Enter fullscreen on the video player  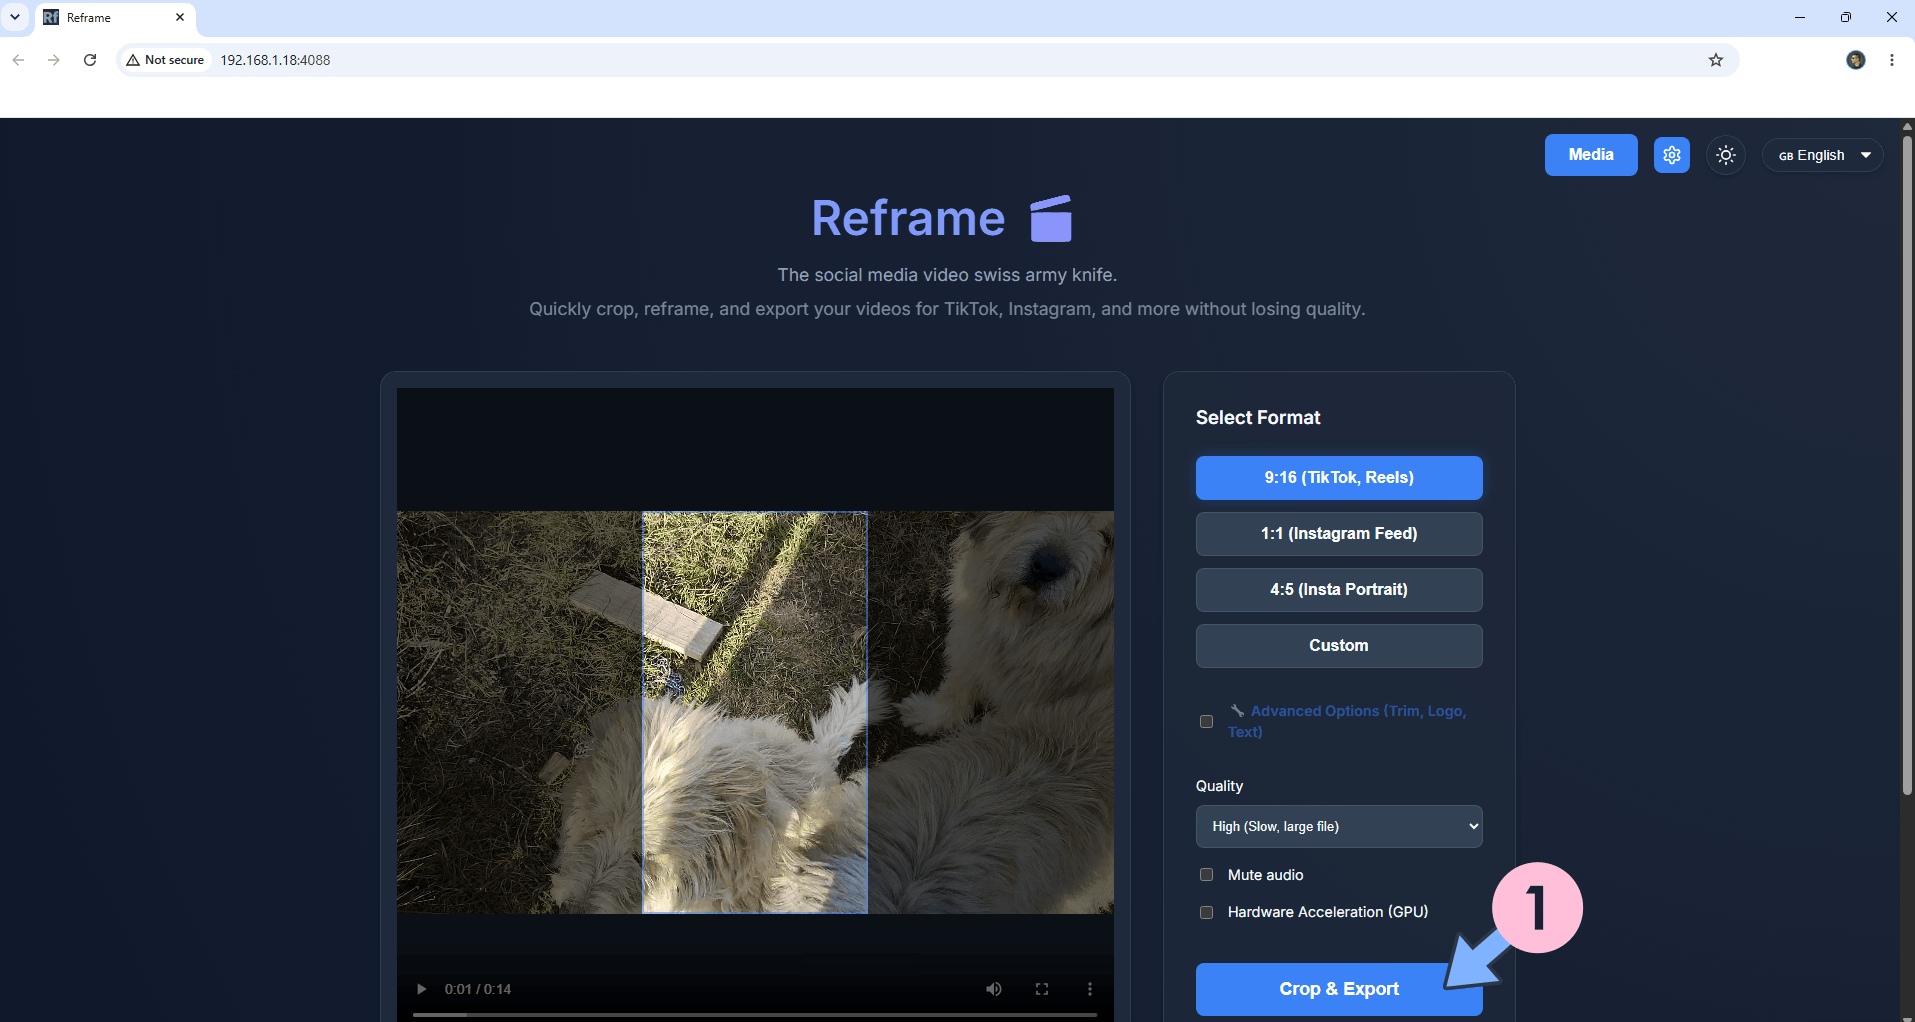[1041, 989]
